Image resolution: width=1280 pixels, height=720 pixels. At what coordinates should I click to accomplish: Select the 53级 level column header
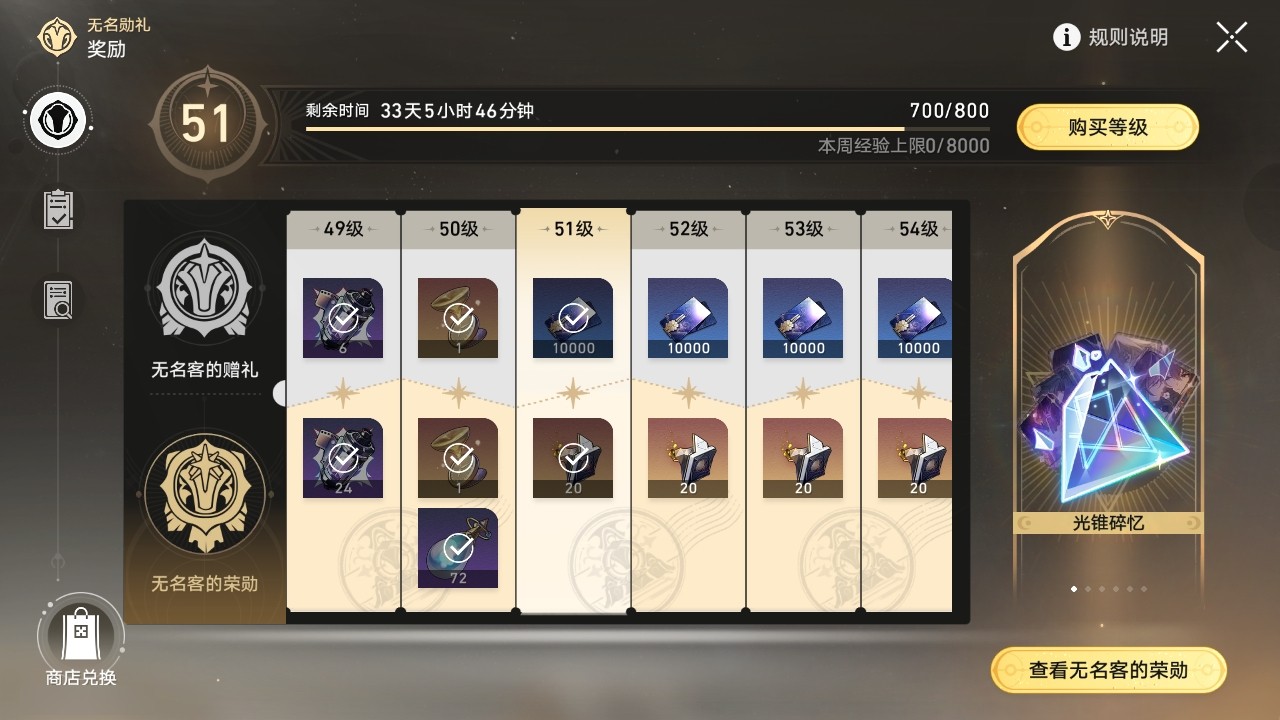coord(803,229)
